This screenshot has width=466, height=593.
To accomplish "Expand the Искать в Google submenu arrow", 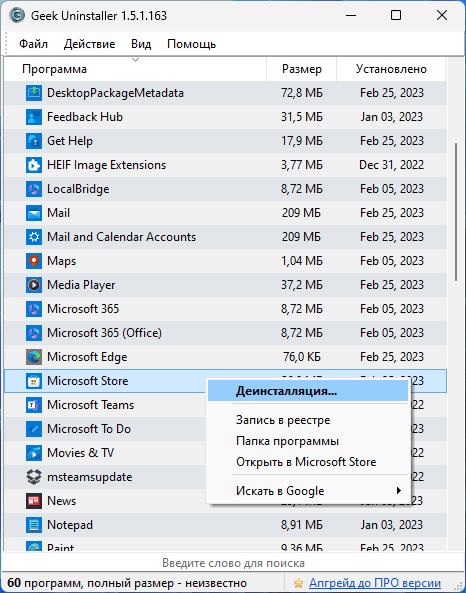I will (398, 491).
